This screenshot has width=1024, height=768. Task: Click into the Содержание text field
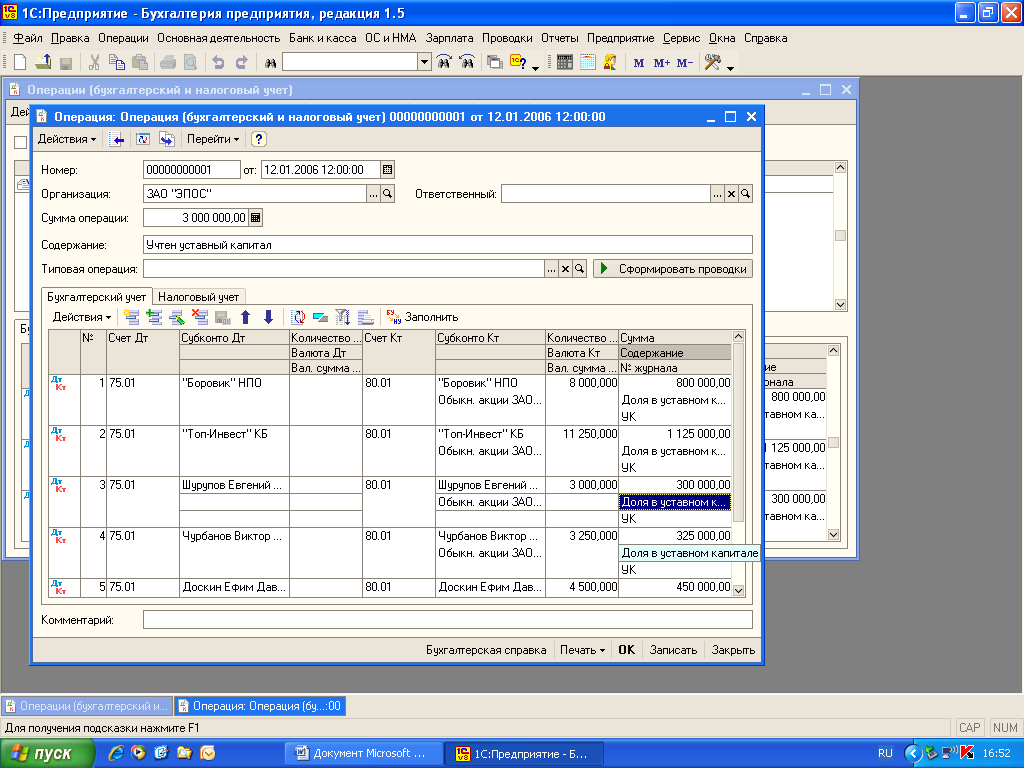coord(447,245)
